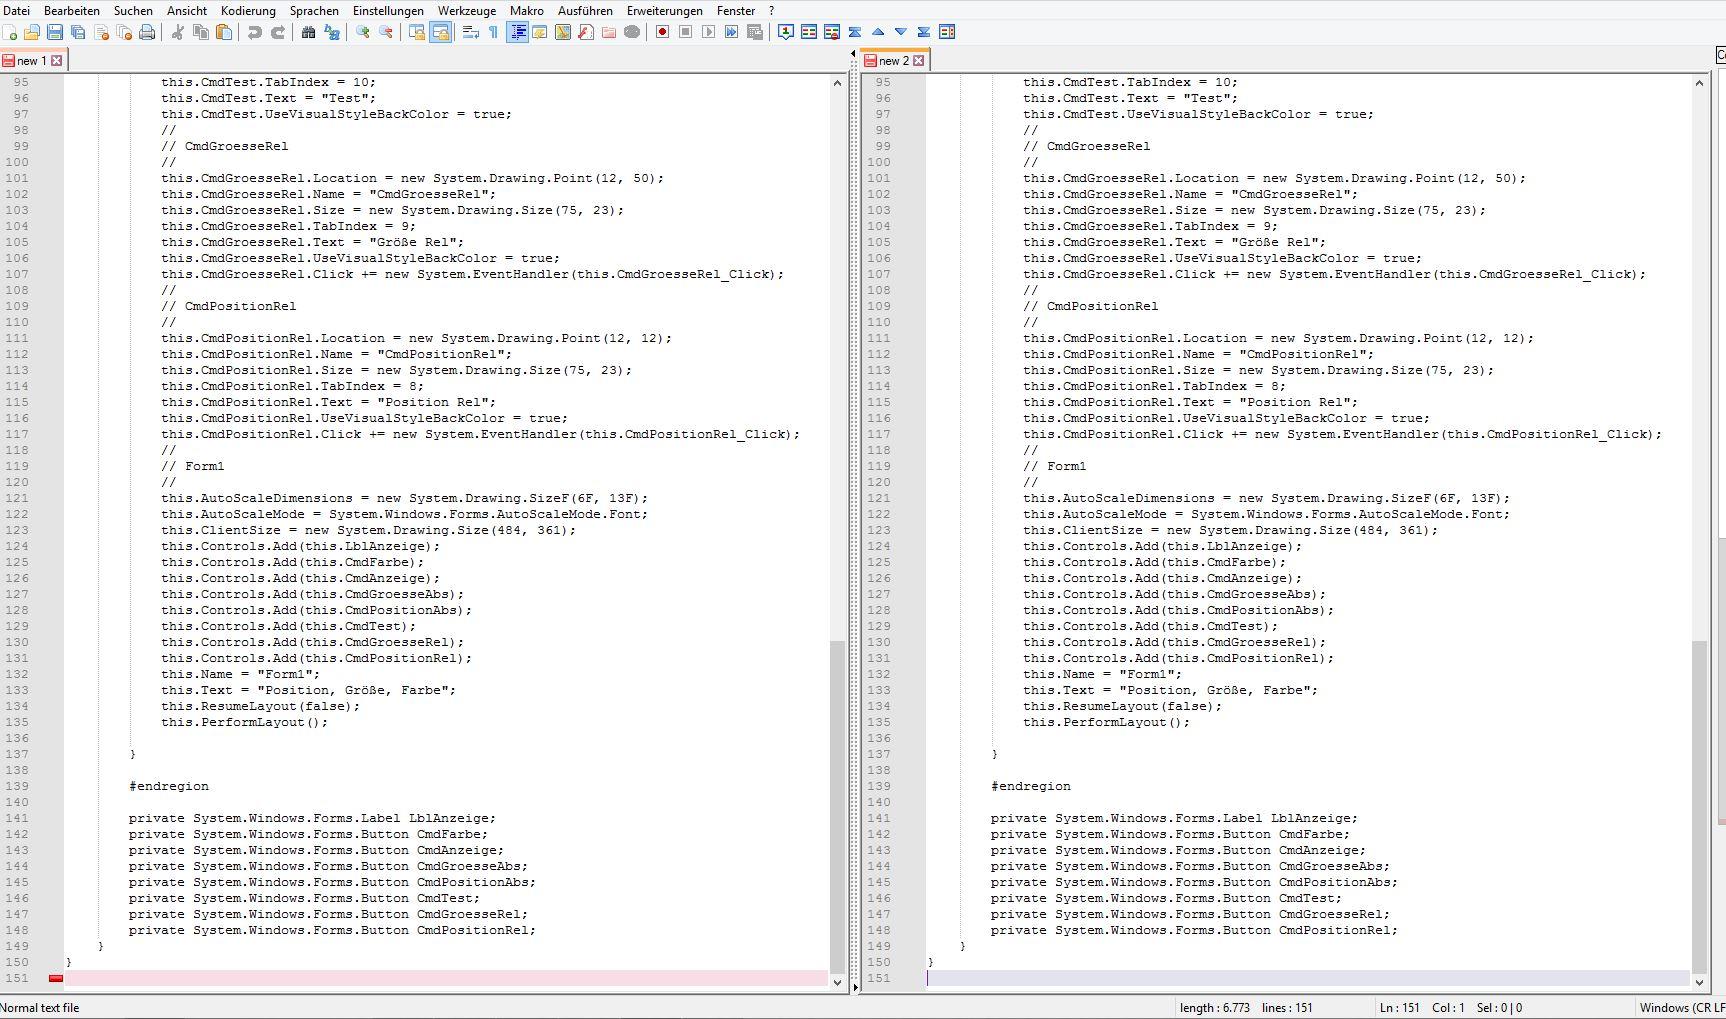Click the Save All icon
The width and height of the screenshot is (1726, 1019).
tap(78, 32)
